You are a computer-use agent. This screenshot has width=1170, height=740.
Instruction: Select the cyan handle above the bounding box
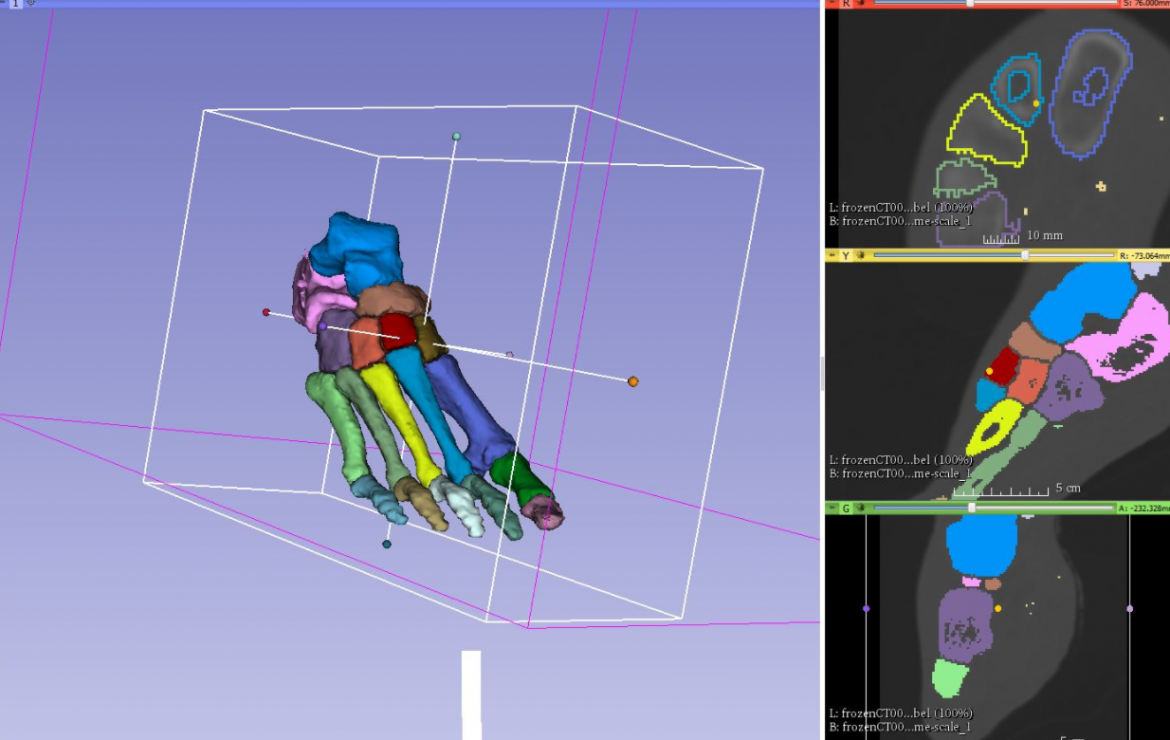[x=455, y=134]
